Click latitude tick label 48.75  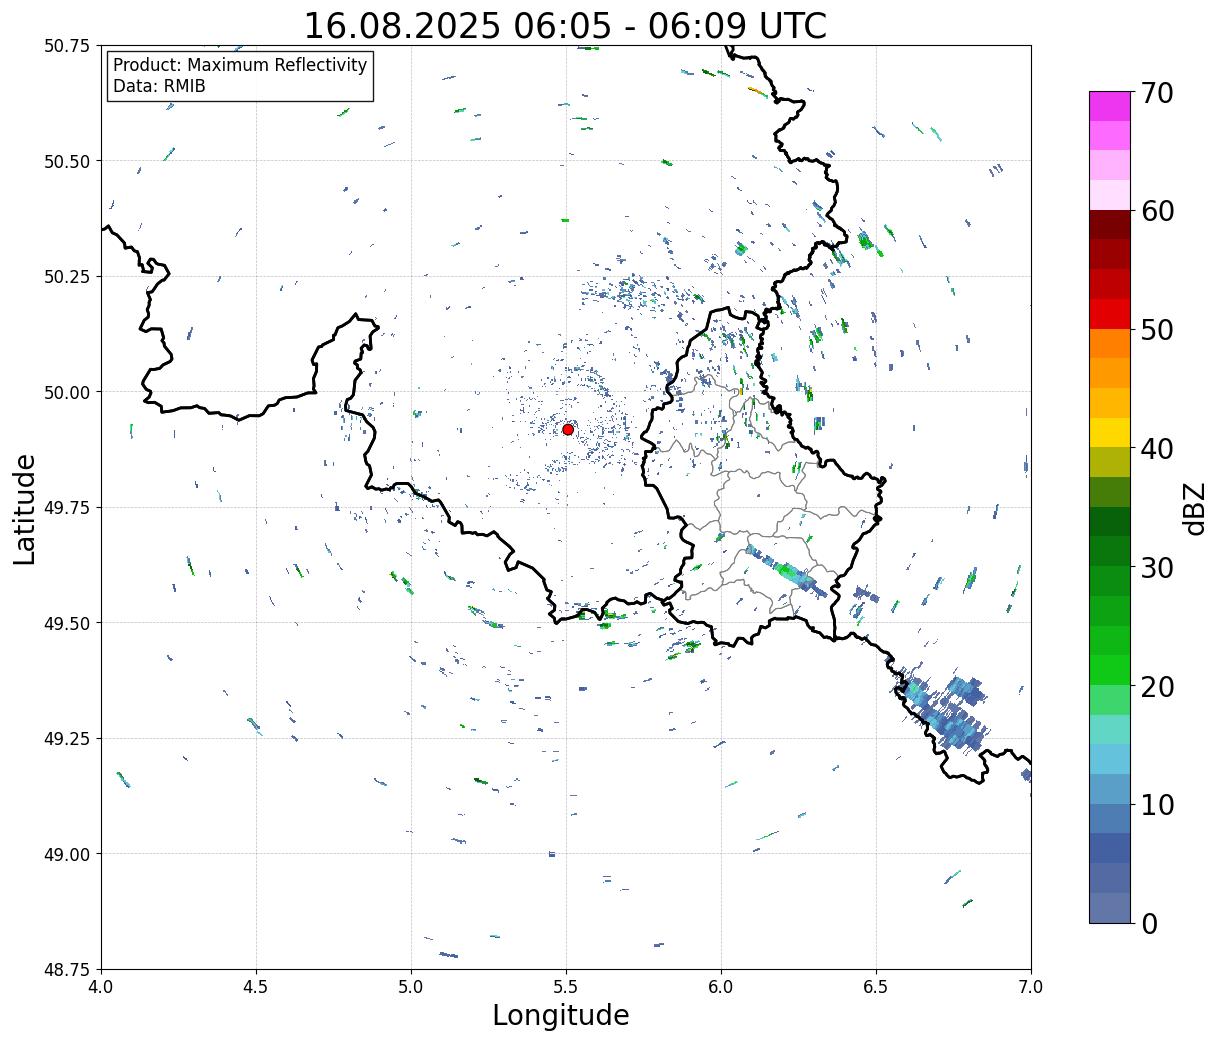point(67,970)
